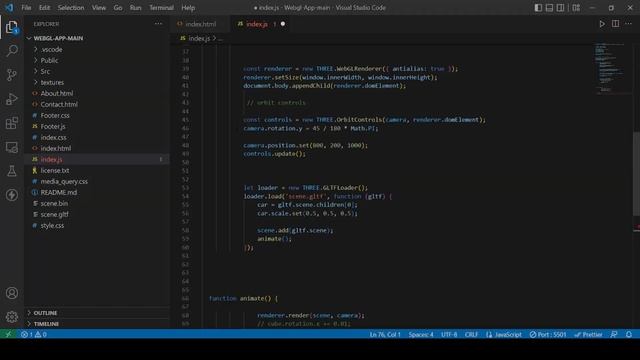This screenshot has height=360, width=640.
Task: Open the Run menu
Action: [x=136, y=8]
